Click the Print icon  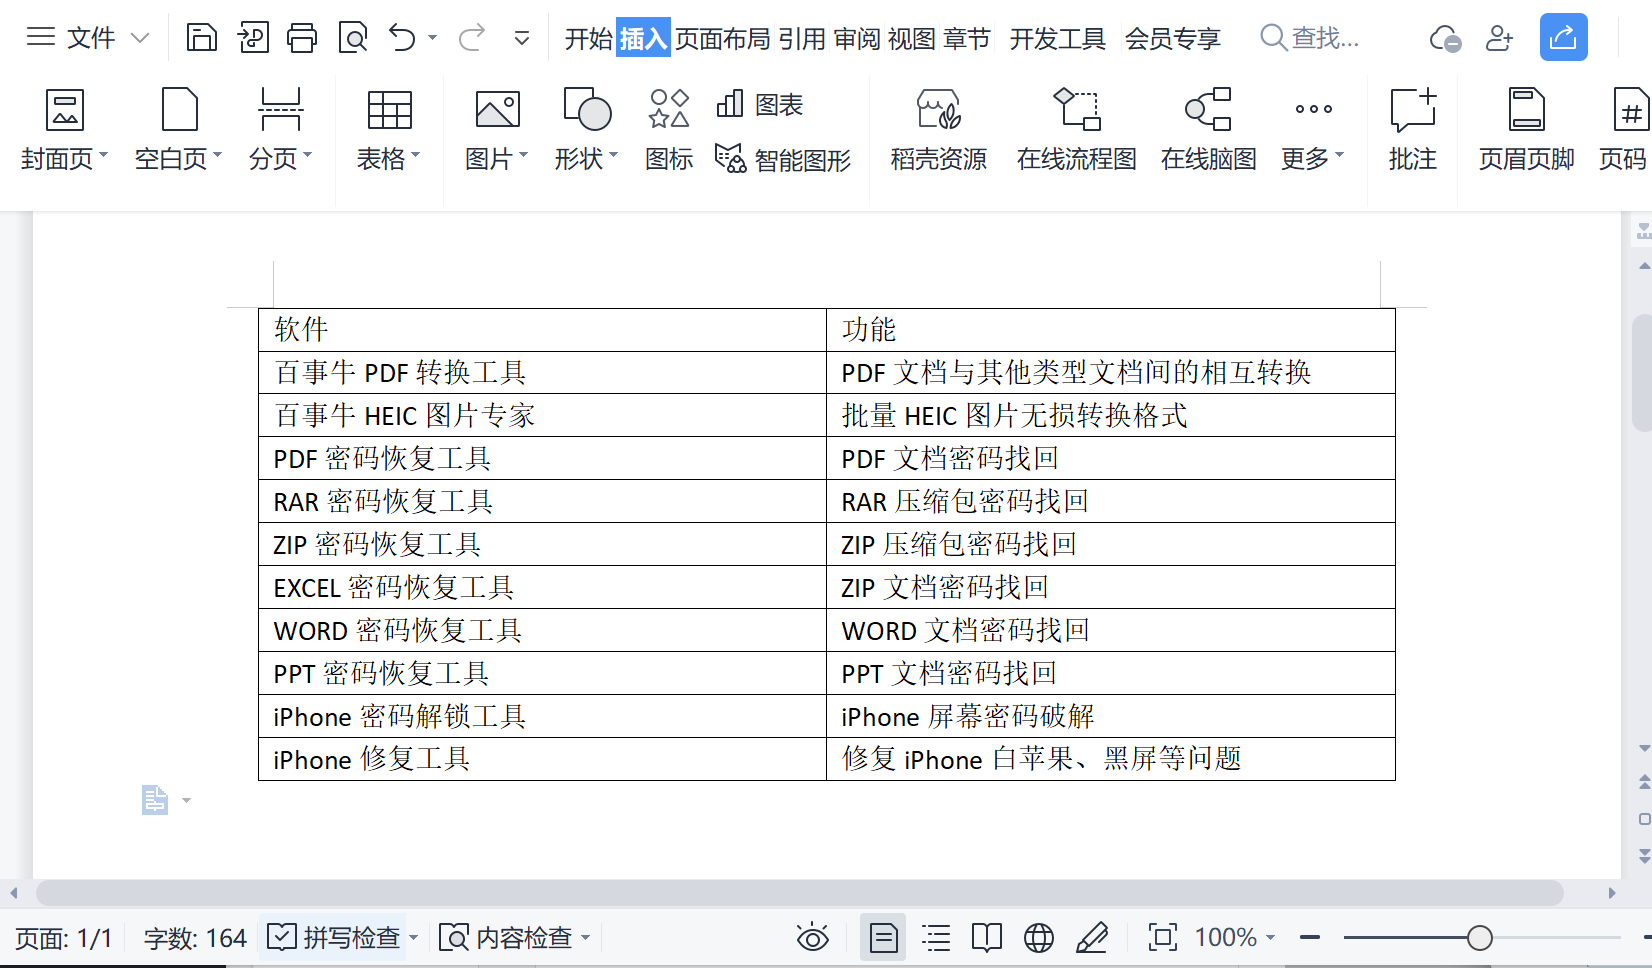coord(302,38)
